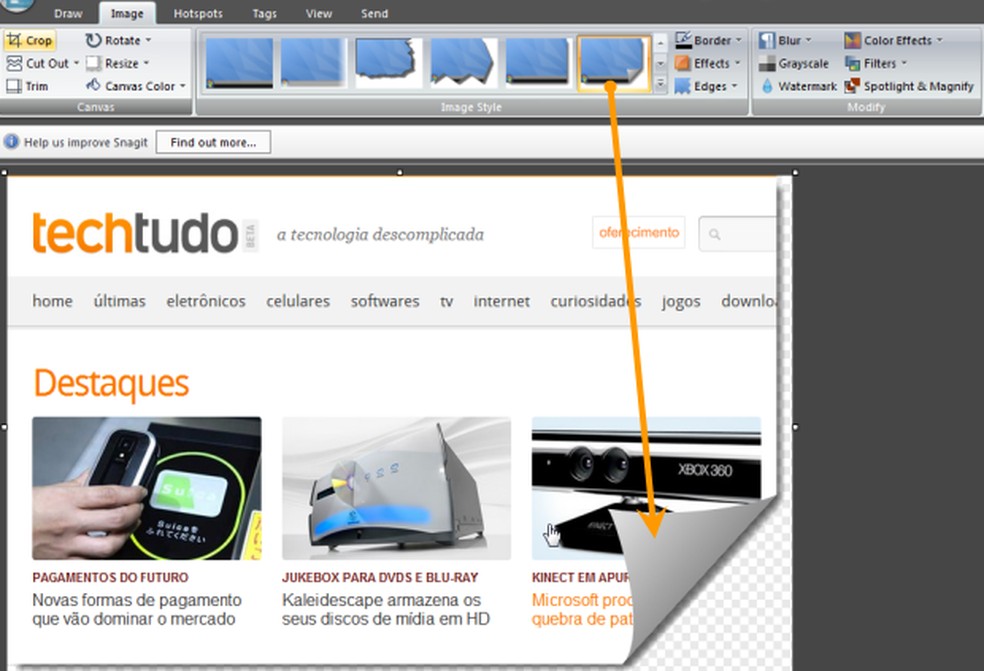Image resolution: width=984 pixels, height=671 pixels.
Task: Click the Border icon
Action: click(683, 40)
